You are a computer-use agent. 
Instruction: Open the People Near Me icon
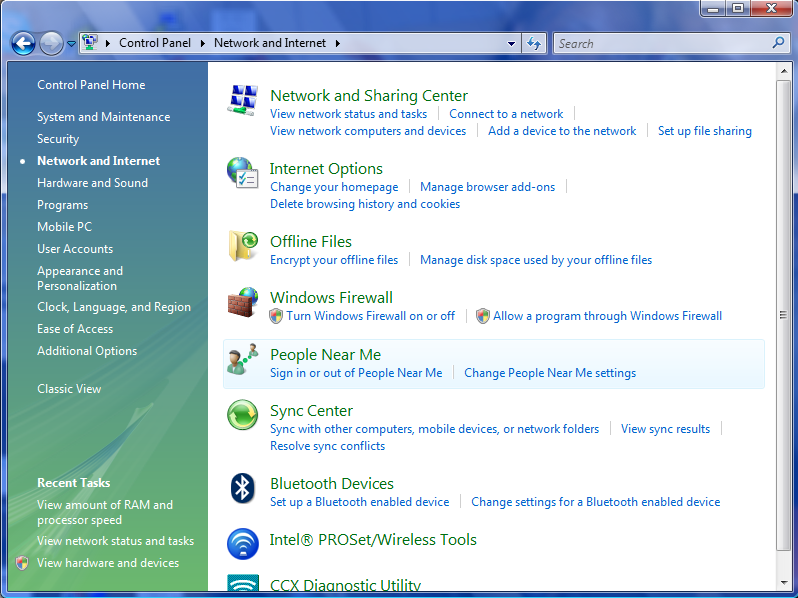click(x=243, y=359)
